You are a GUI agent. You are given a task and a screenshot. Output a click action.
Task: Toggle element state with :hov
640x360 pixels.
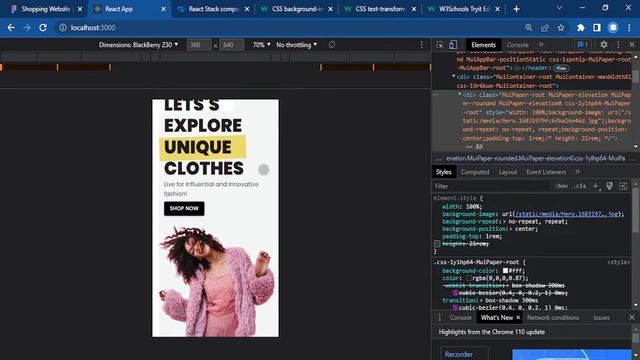[561, 186]
